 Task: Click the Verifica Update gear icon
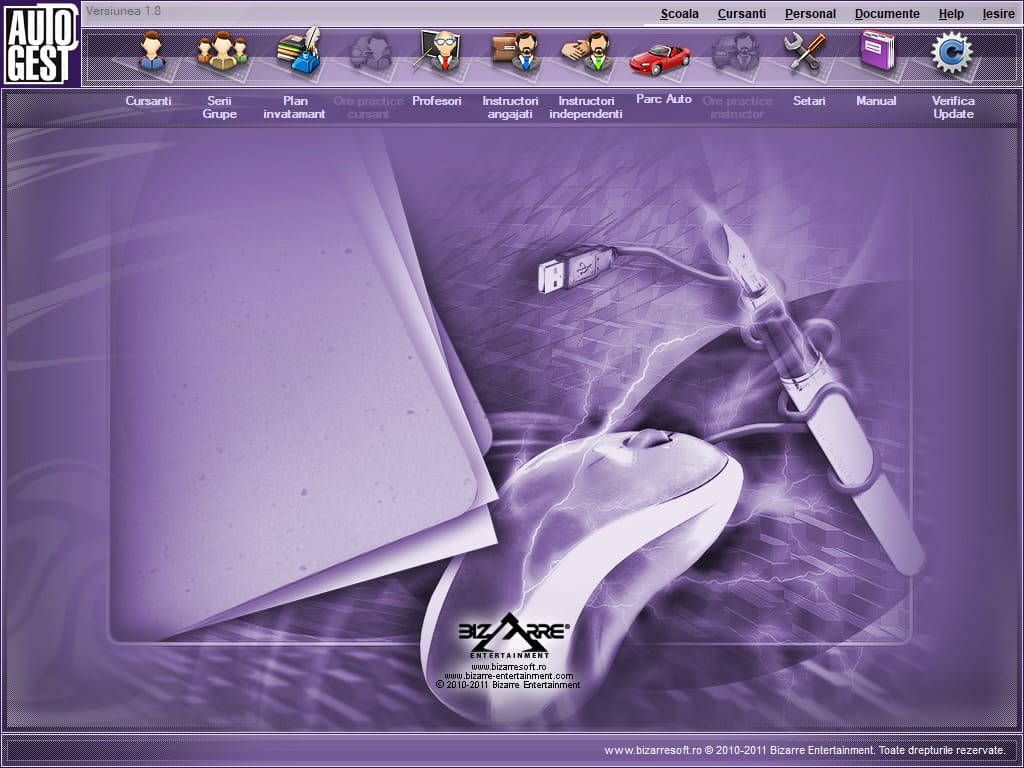coord(951,52)
